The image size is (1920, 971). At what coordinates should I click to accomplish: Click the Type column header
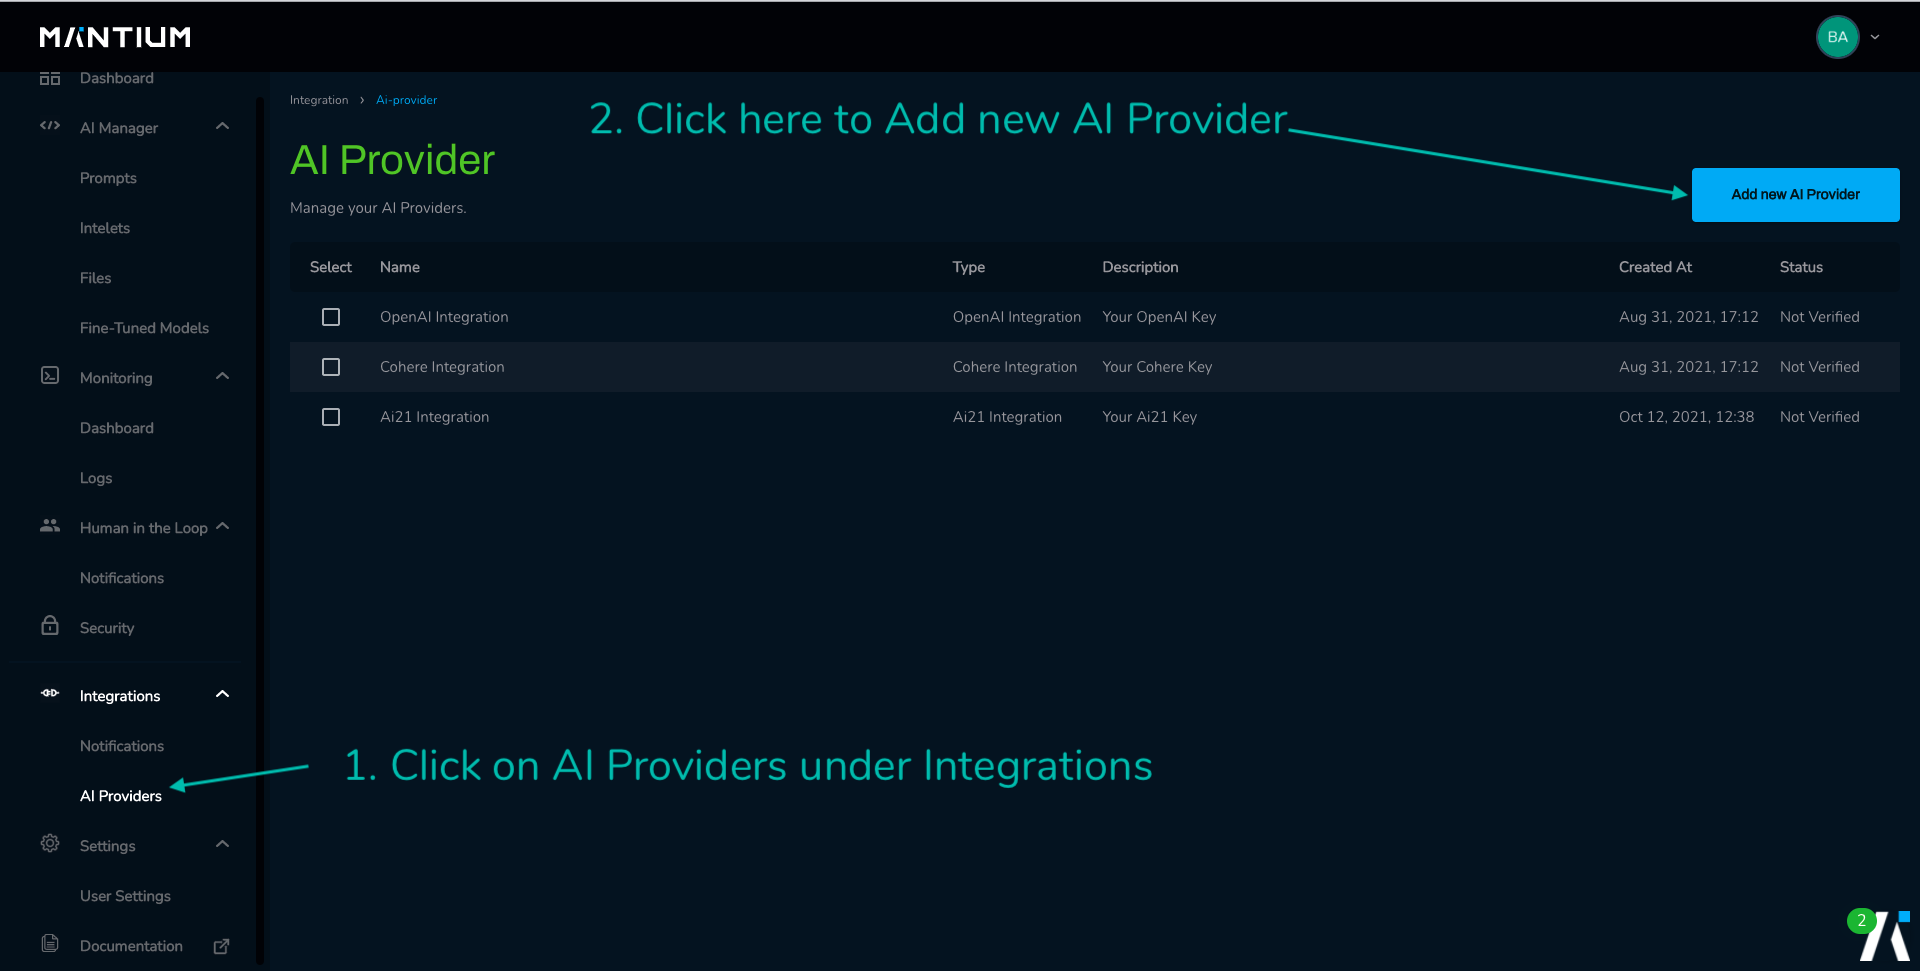pyautogui.click(x=969, y=267)
